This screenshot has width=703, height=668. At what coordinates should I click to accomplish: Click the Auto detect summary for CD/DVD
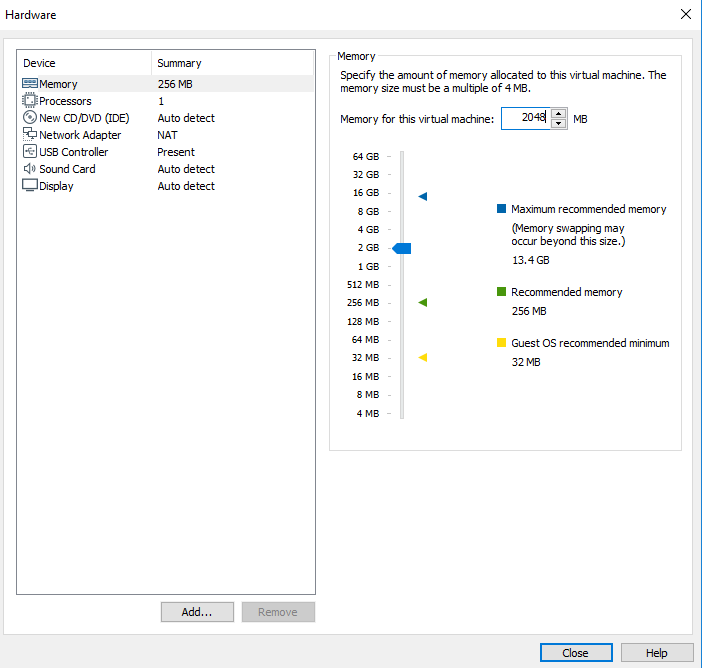(186, 118)
